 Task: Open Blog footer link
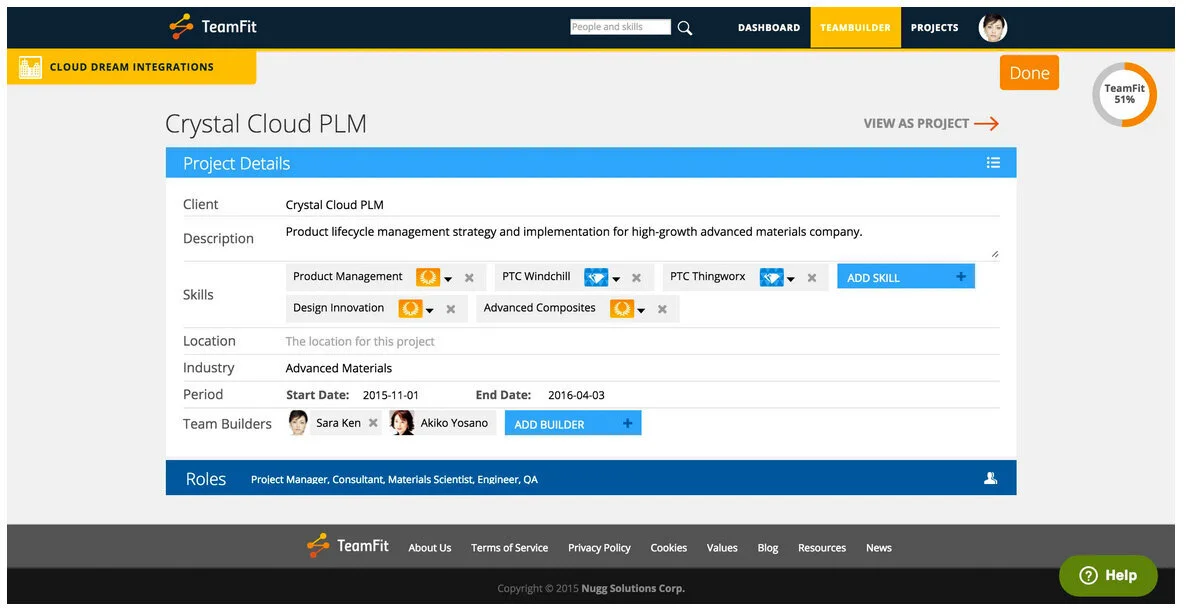click(x=768, y=548)
